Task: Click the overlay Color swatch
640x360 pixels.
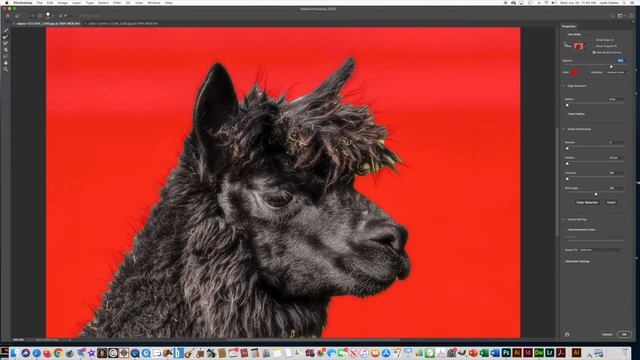Action: (x=575, y=72)
